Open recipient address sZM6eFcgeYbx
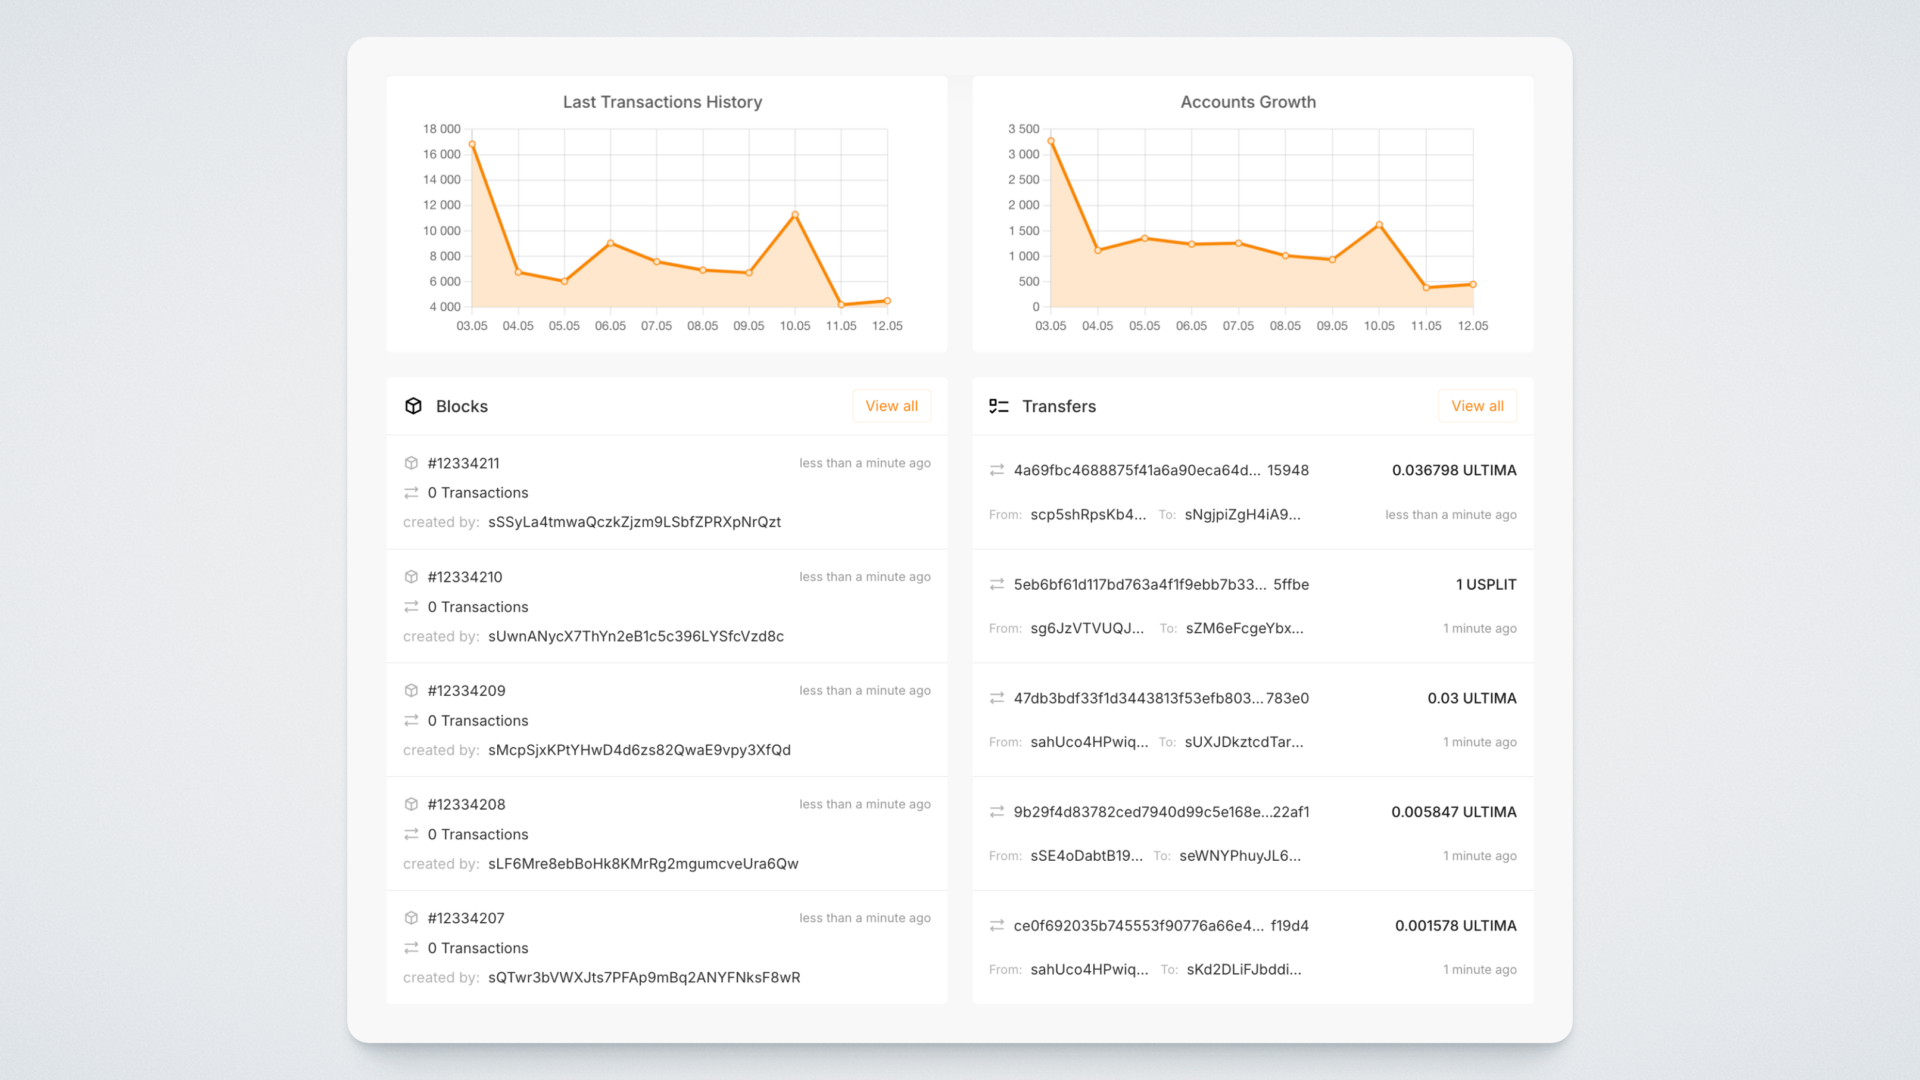The height and width of the screenshot is (1080, 1920). (1244, 628)
